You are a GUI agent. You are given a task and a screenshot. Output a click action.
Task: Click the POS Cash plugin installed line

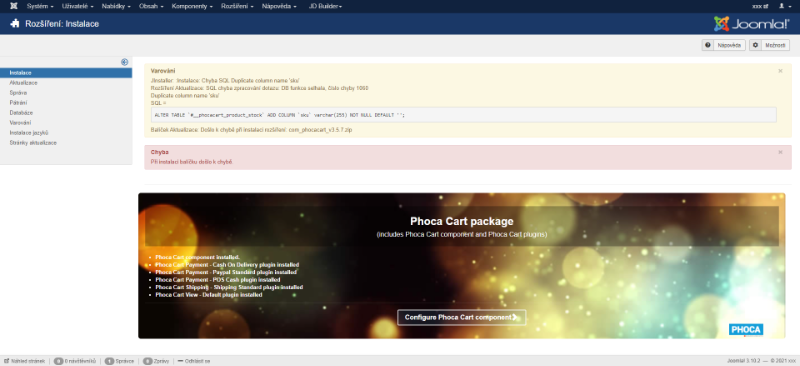pos(218,280)
